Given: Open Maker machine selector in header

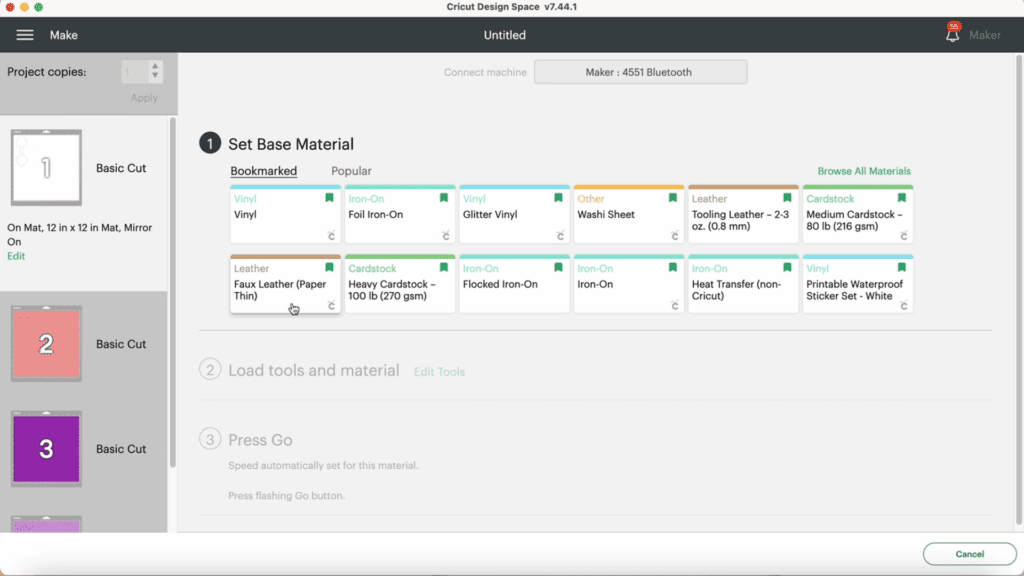Looking at the screenshot, I should (984, 35).
